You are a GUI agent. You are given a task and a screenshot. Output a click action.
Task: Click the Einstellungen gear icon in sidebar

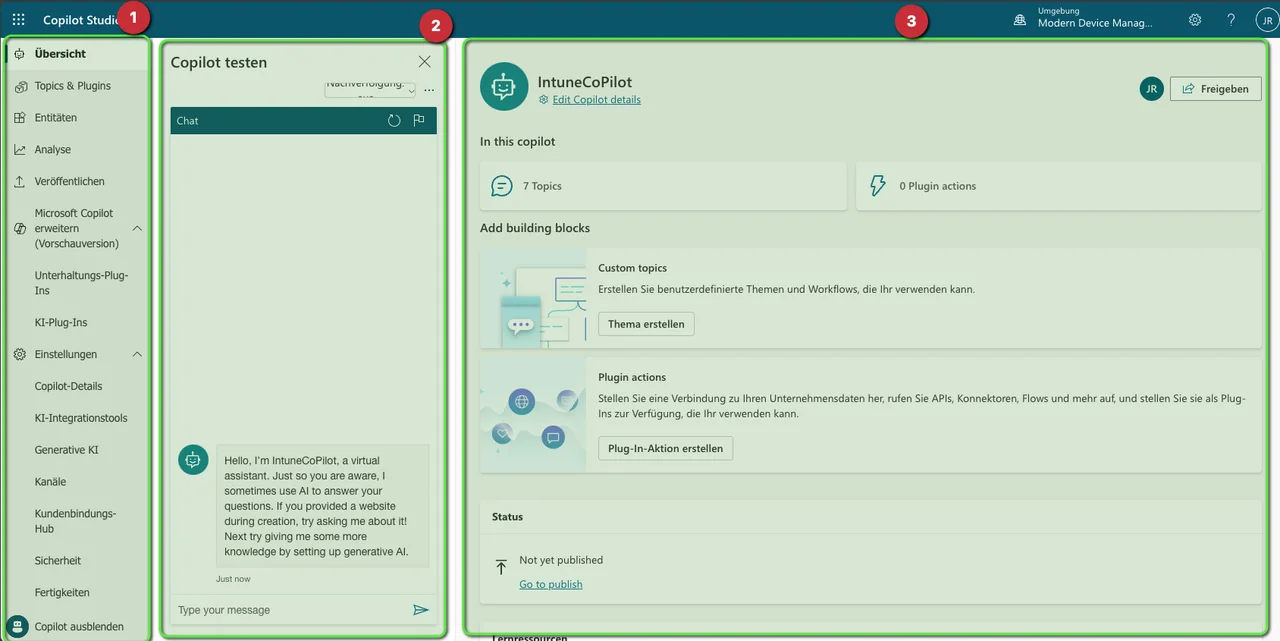pyautogui.click(x=20, y=355)
